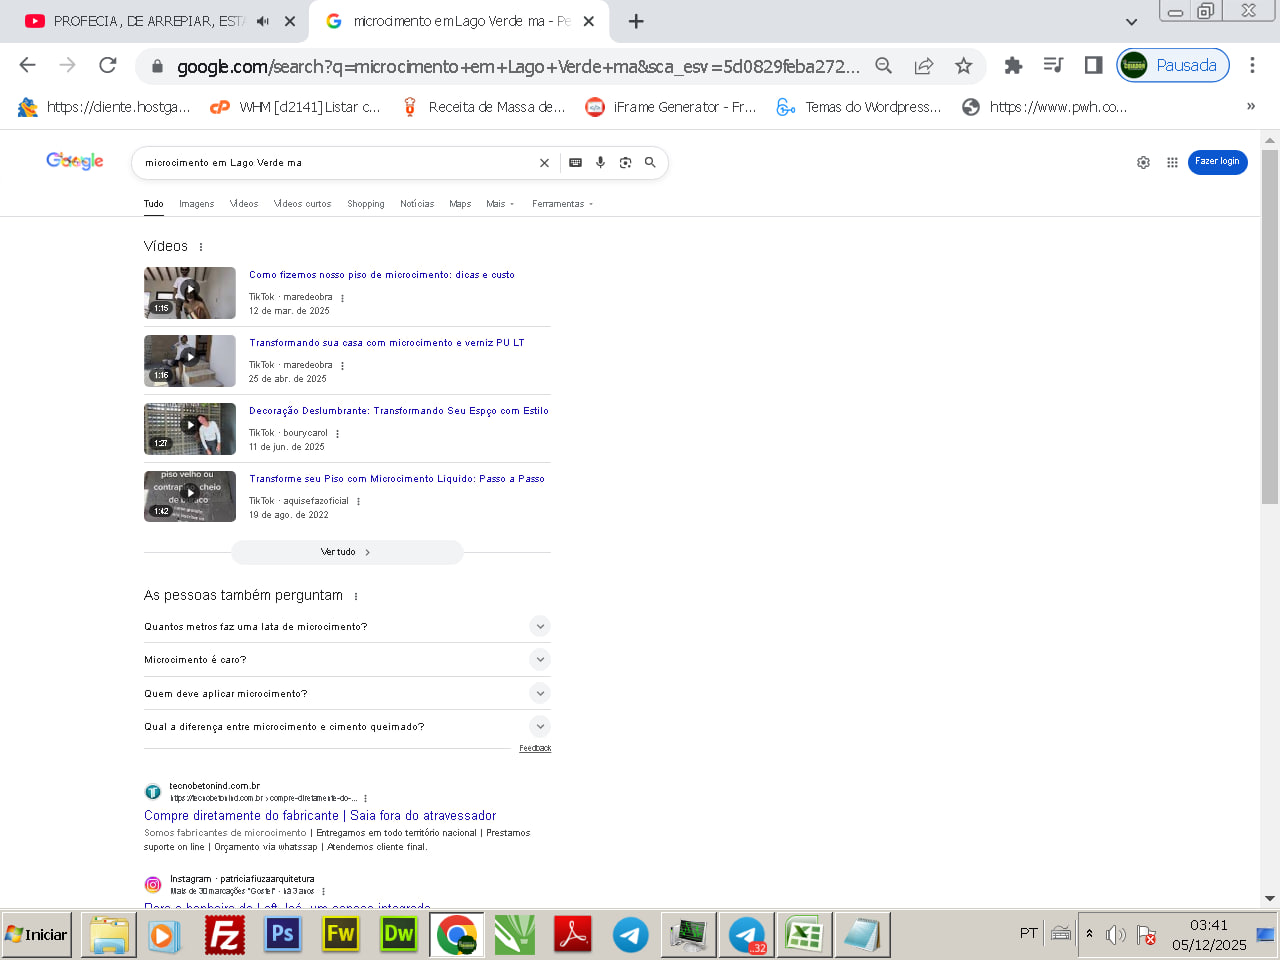Expand "Quem deve aplicar microcimento?" question

point(540,693)
